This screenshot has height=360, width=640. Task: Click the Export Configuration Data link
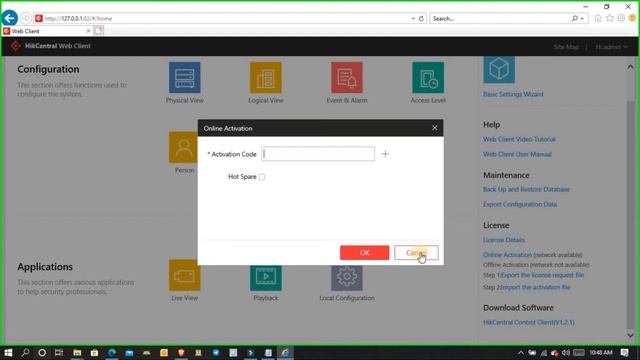coord(520,204)
